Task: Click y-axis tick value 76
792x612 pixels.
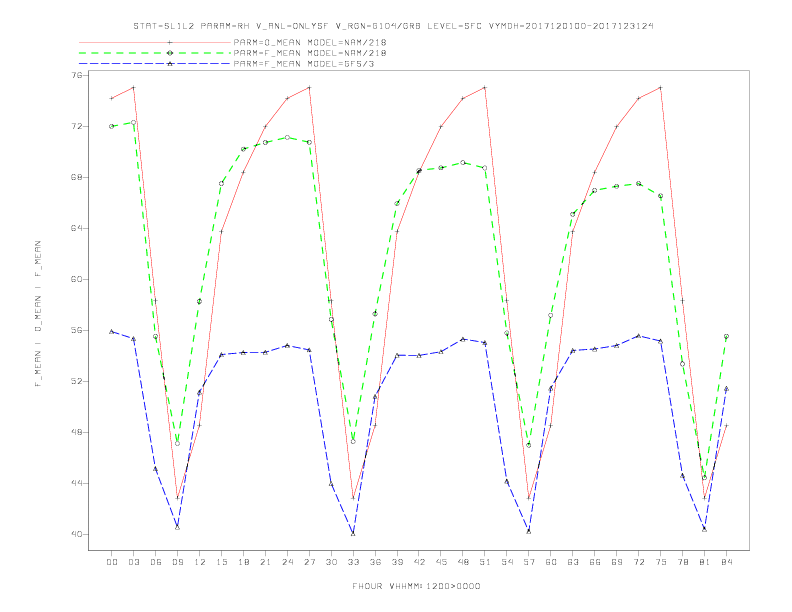Action: [x=79, y=75]
